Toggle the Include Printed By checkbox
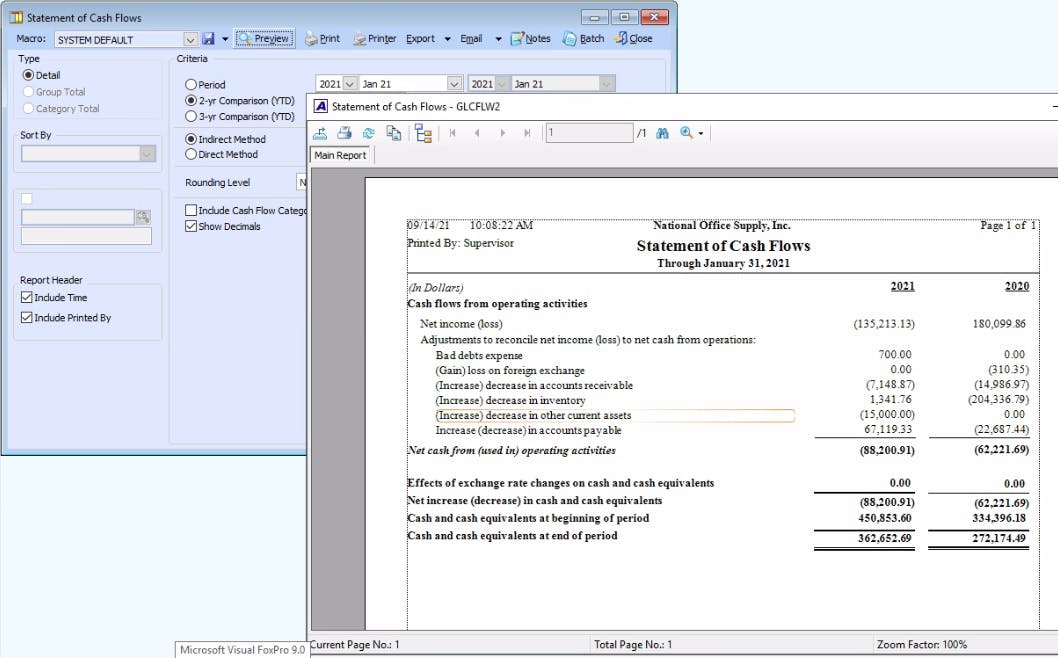The height and width of the screenshot is (658, 1058). (27, 317)
